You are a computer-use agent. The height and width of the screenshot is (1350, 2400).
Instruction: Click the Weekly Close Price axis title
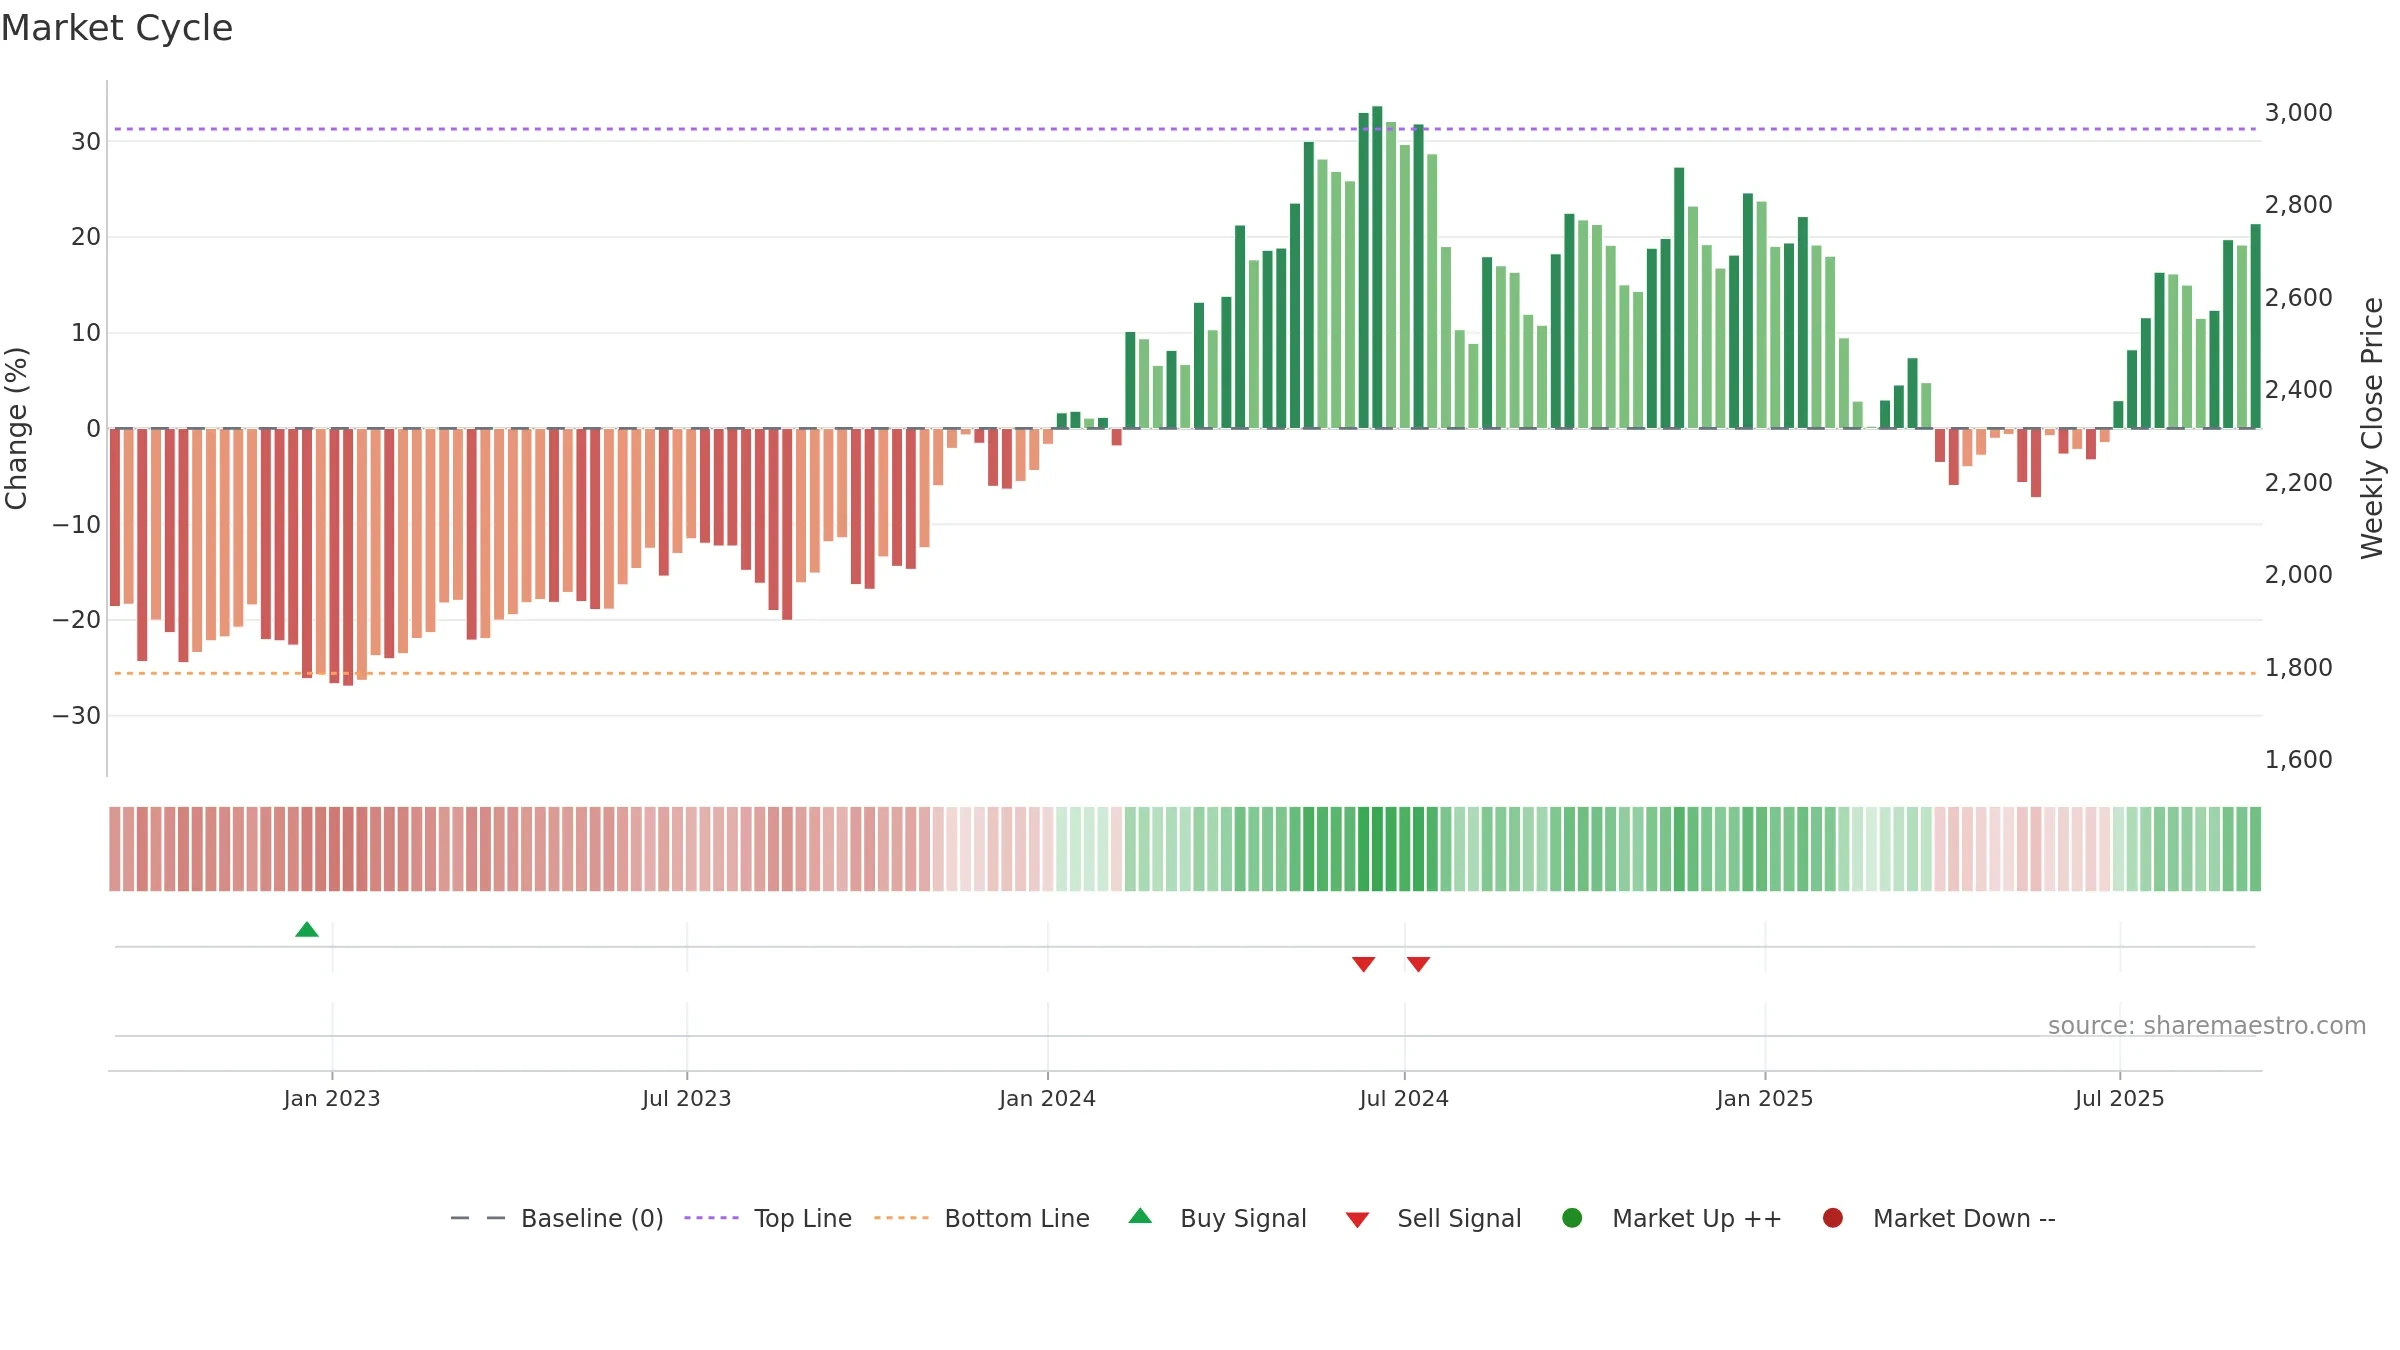(x=2372, y=428)
